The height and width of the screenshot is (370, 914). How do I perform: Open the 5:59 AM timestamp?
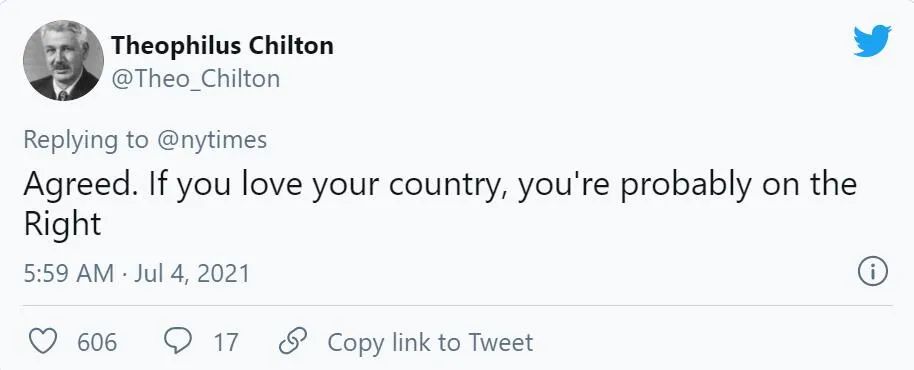[69, 273]
